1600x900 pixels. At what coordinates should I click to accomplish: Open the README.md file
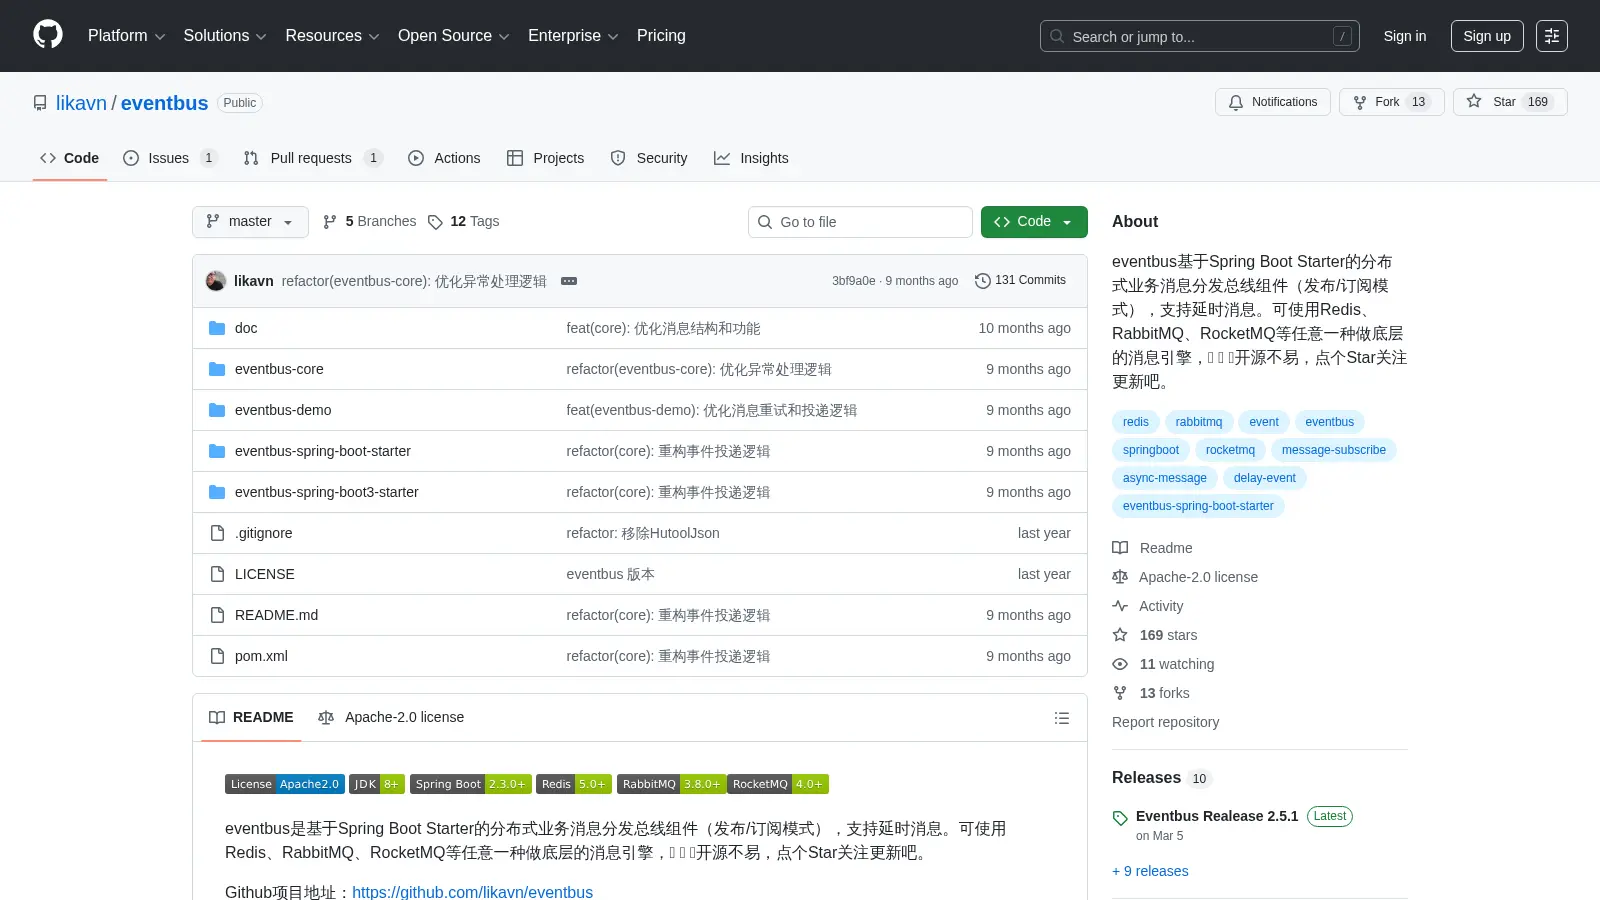[276, 615]
